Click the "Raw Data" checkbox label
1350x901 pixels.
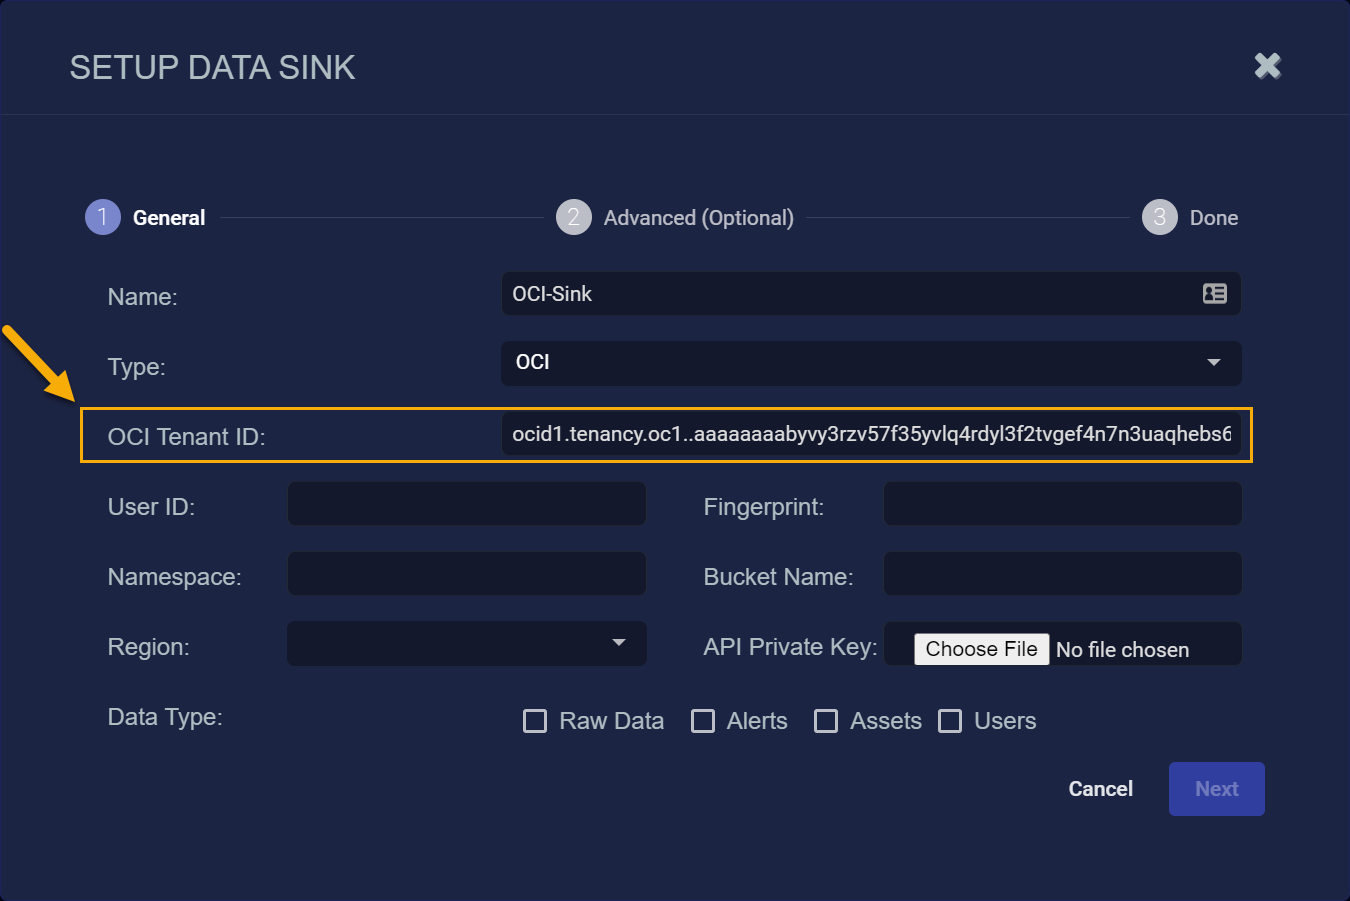pos(612,721)
